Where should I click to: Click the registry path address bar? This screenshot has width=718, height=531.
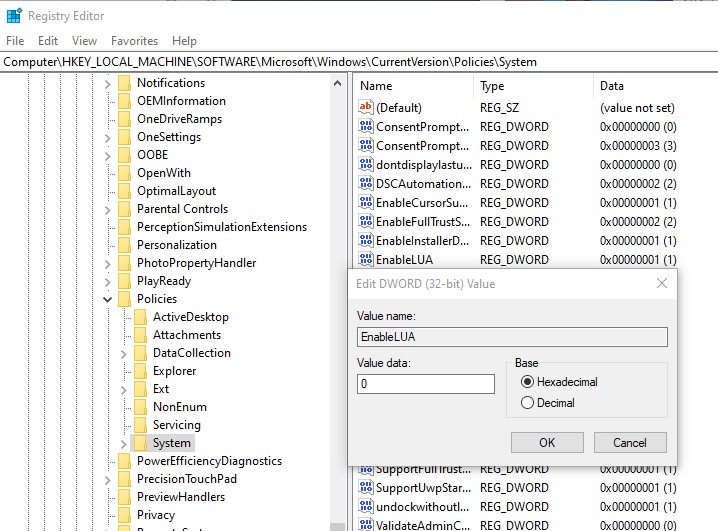(x=359, y=62)
